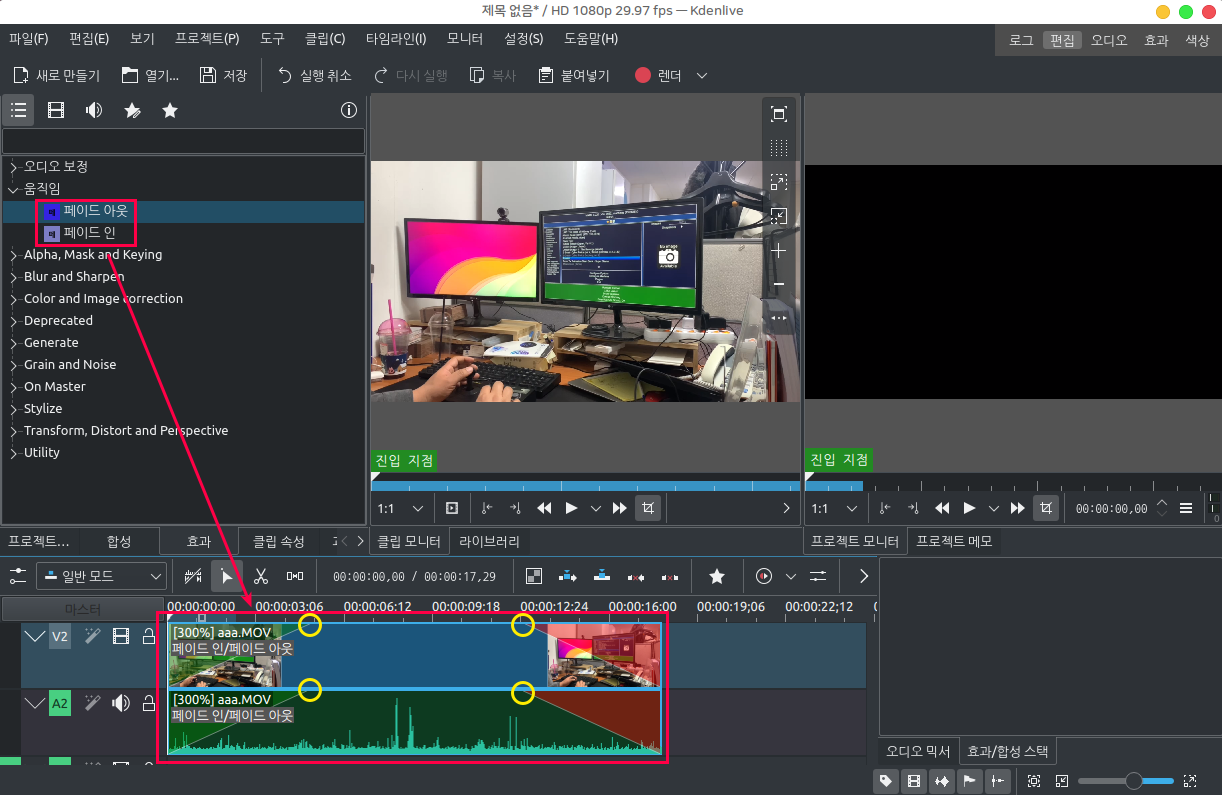Click the 마스터 button on timeline
Screen dimensions: 1222x795
[x=82, y=609]
